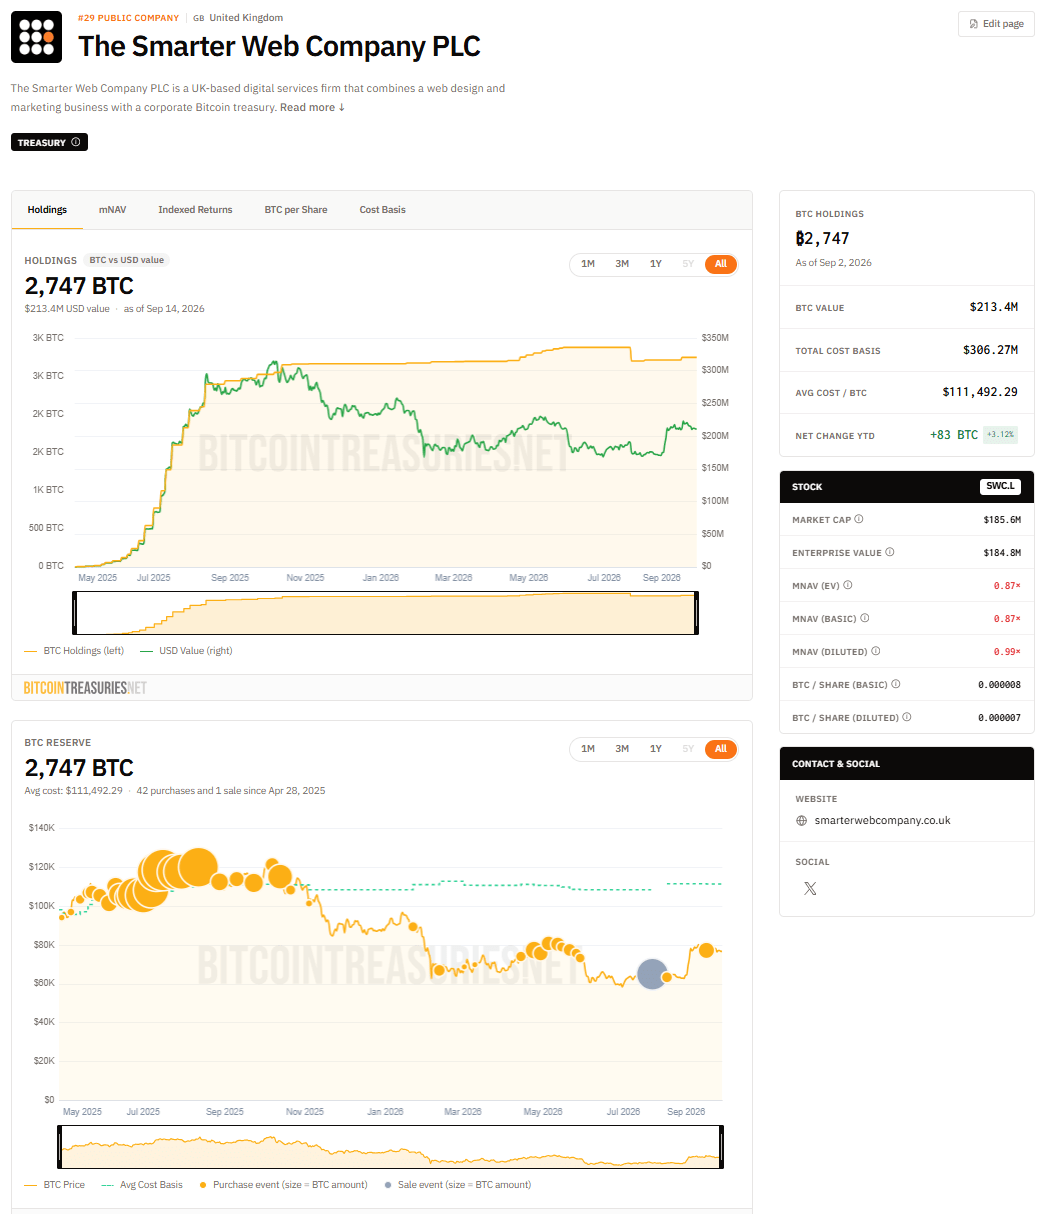Click the Holdings chart navigator overview strip
1043x1214 pixels.
click(x=385, y=613)
